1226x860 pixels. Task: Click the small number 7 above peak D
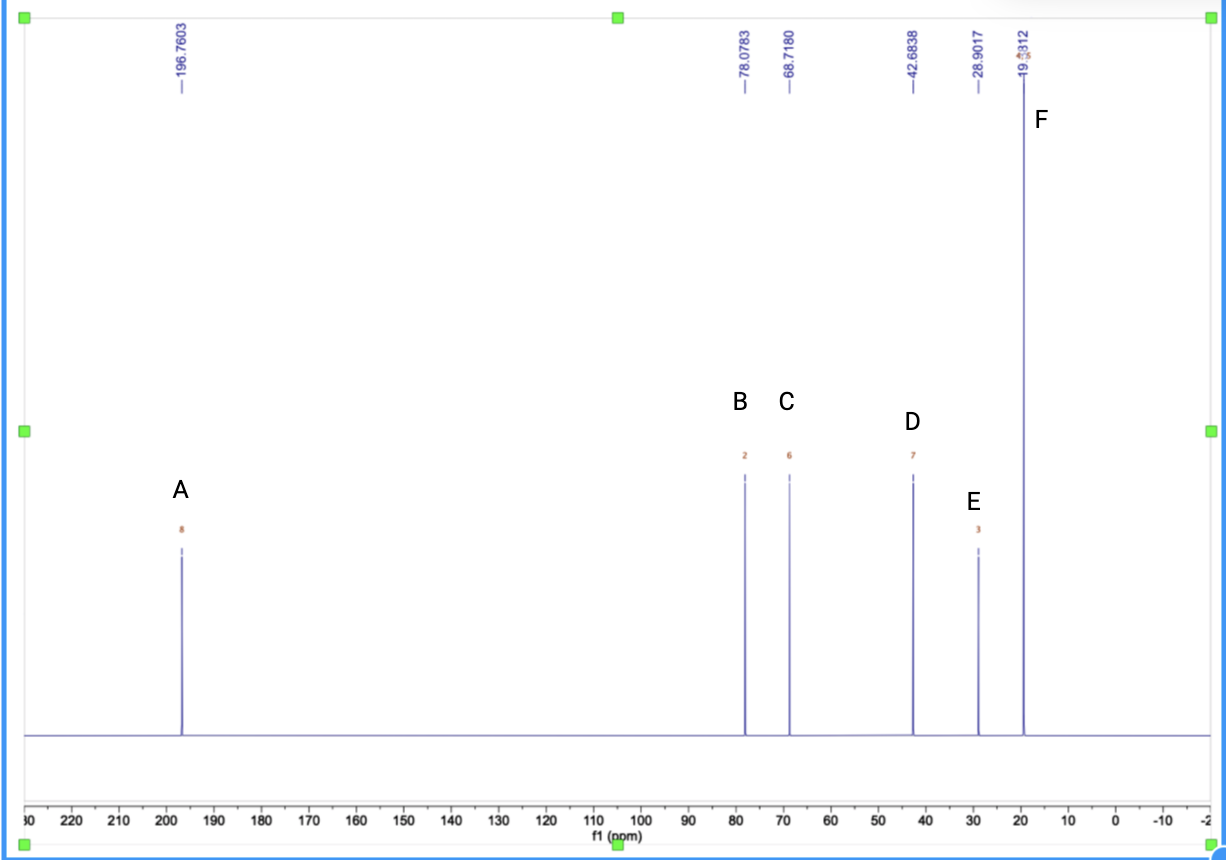[x=913, y=456]
